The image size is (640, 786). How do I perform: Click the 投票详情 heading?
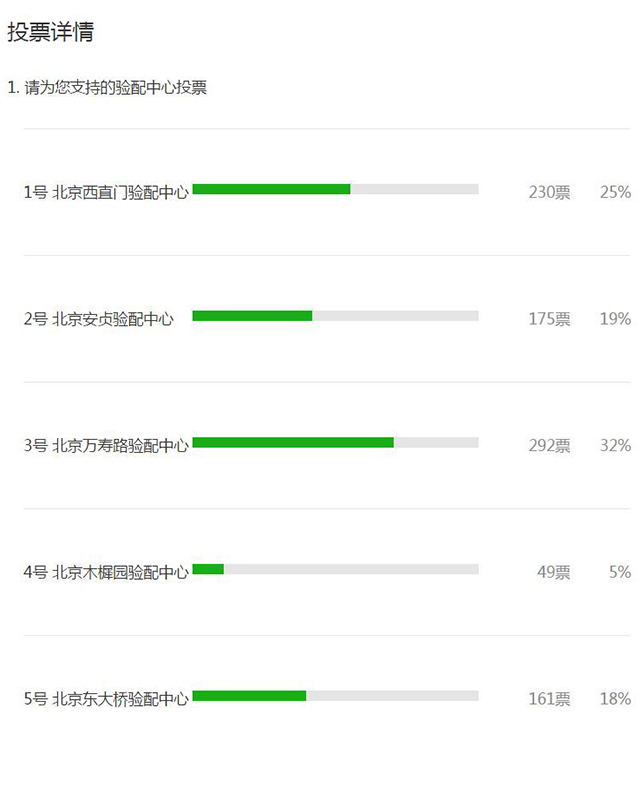click(51, 32)
